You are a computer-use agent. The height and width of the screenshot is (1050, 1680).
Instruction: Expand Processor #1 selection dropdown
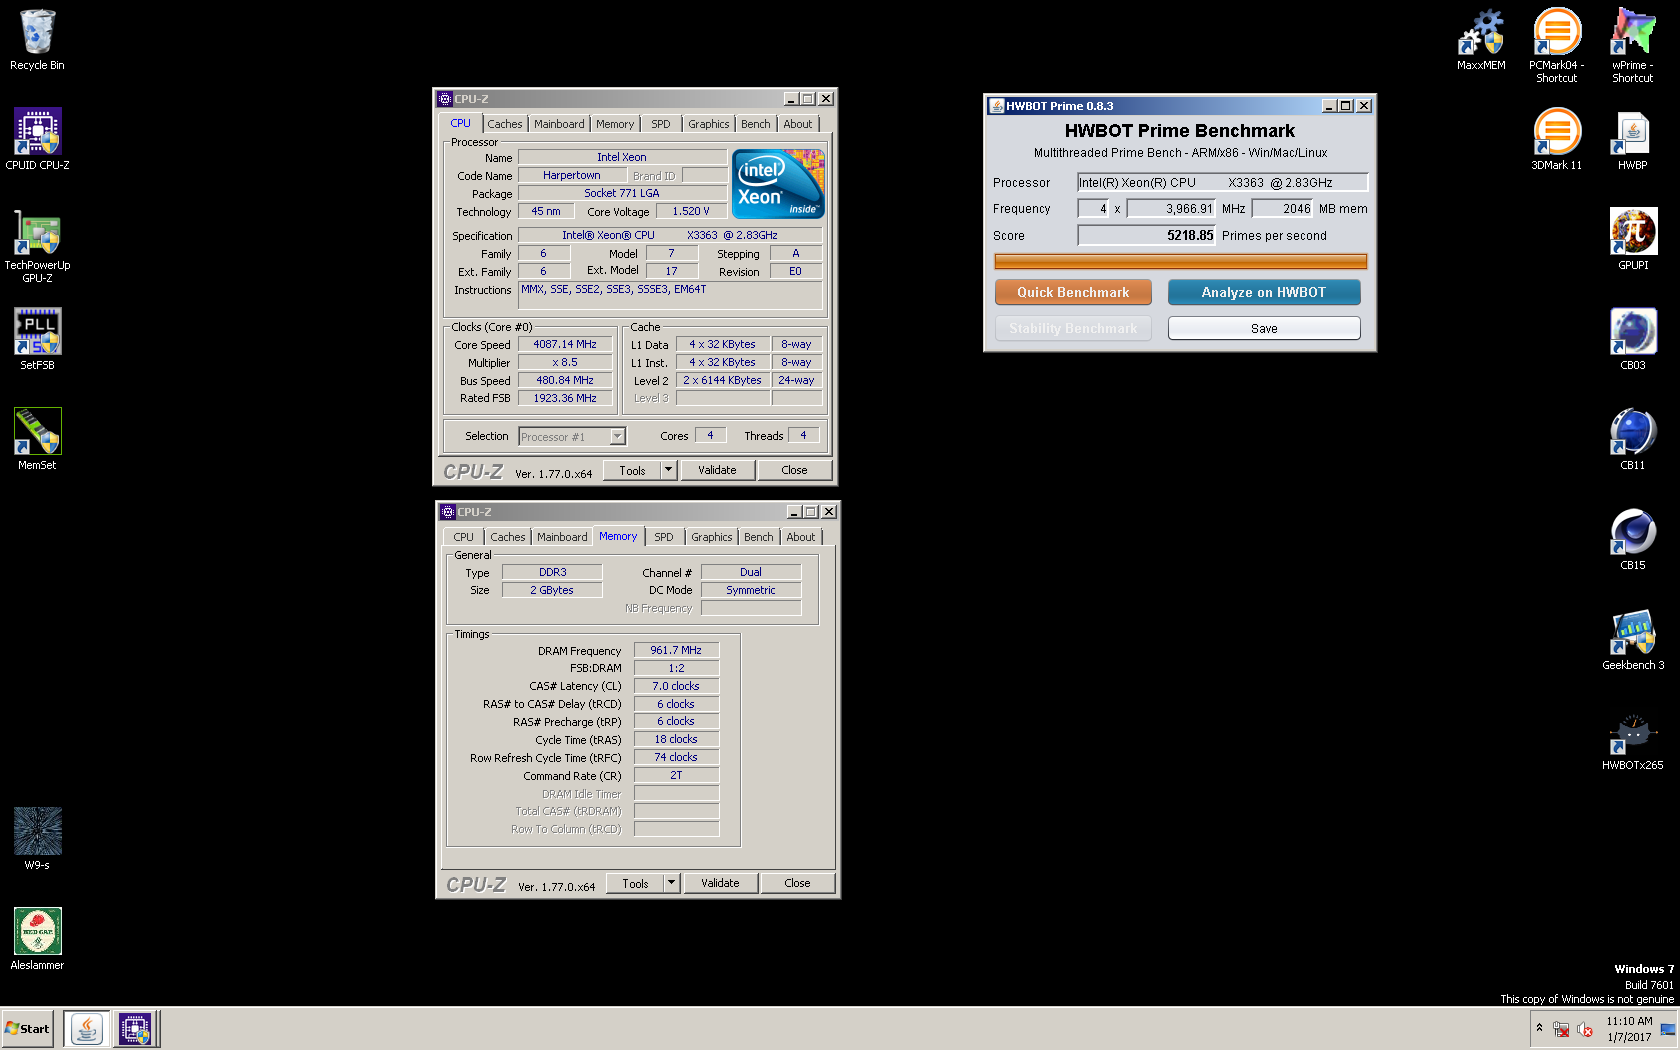click(618, 436)
